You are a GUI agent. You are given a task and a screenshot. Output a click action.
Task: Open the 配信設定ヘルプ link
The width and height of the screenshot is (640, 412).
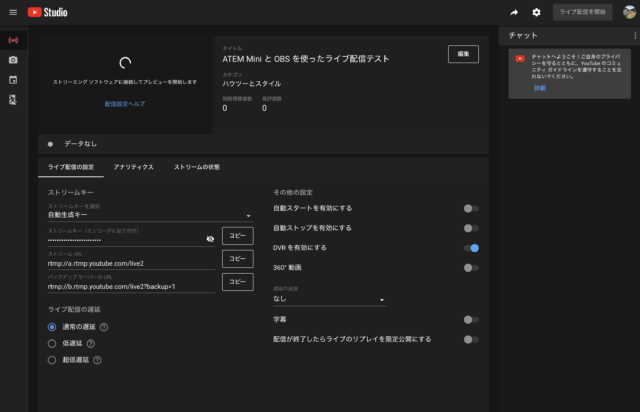click(125, 102)
